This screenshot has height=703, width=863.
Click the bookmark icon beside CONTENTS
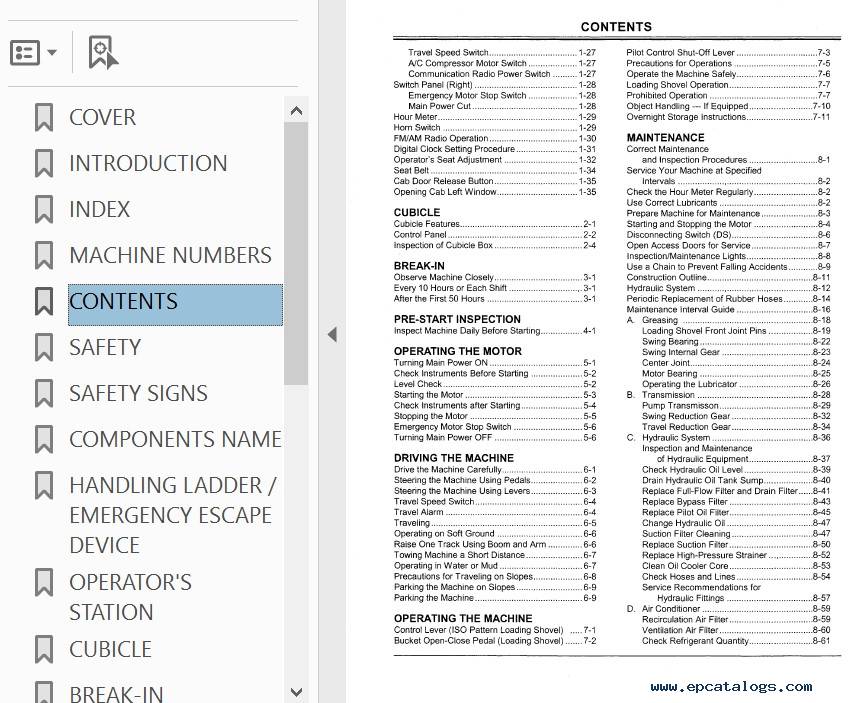pyautogui.click(x=44, y=301)
